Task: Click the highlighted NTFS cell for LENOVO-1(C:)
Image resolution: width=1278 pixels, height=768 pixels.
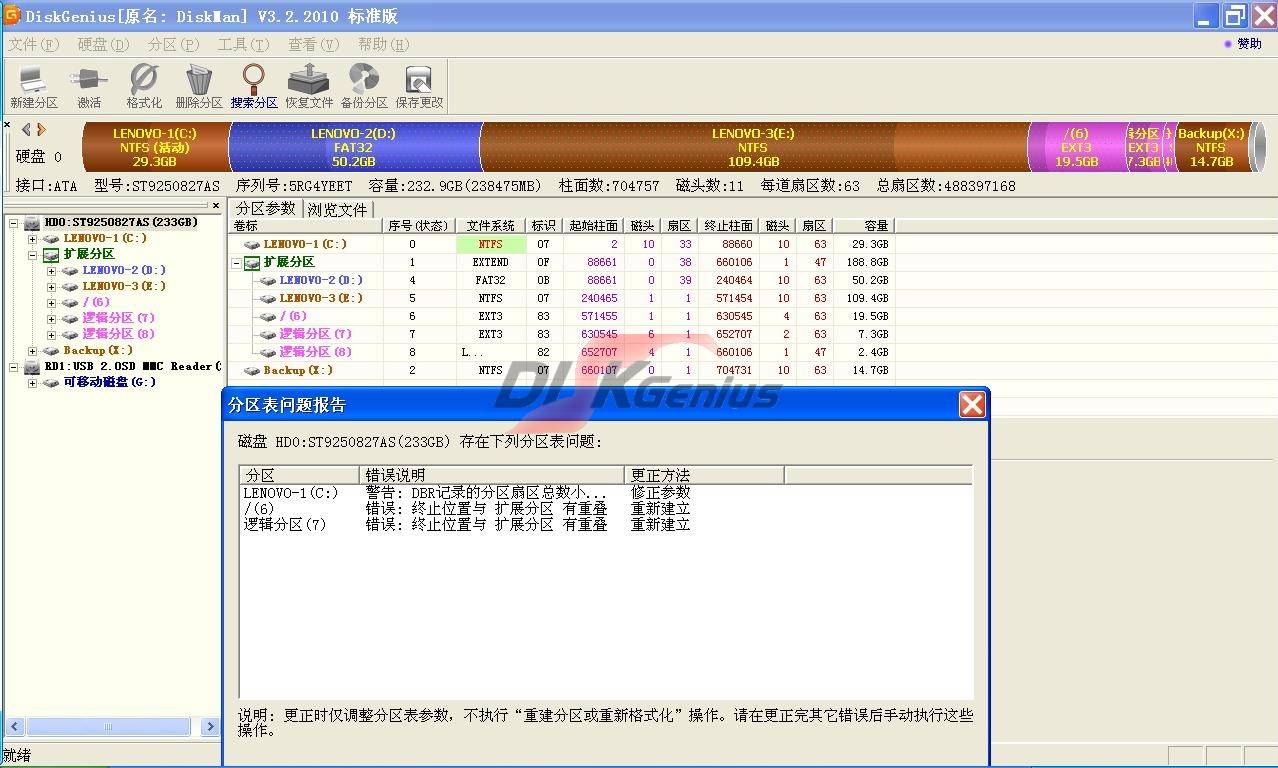Action: point(491,244)
